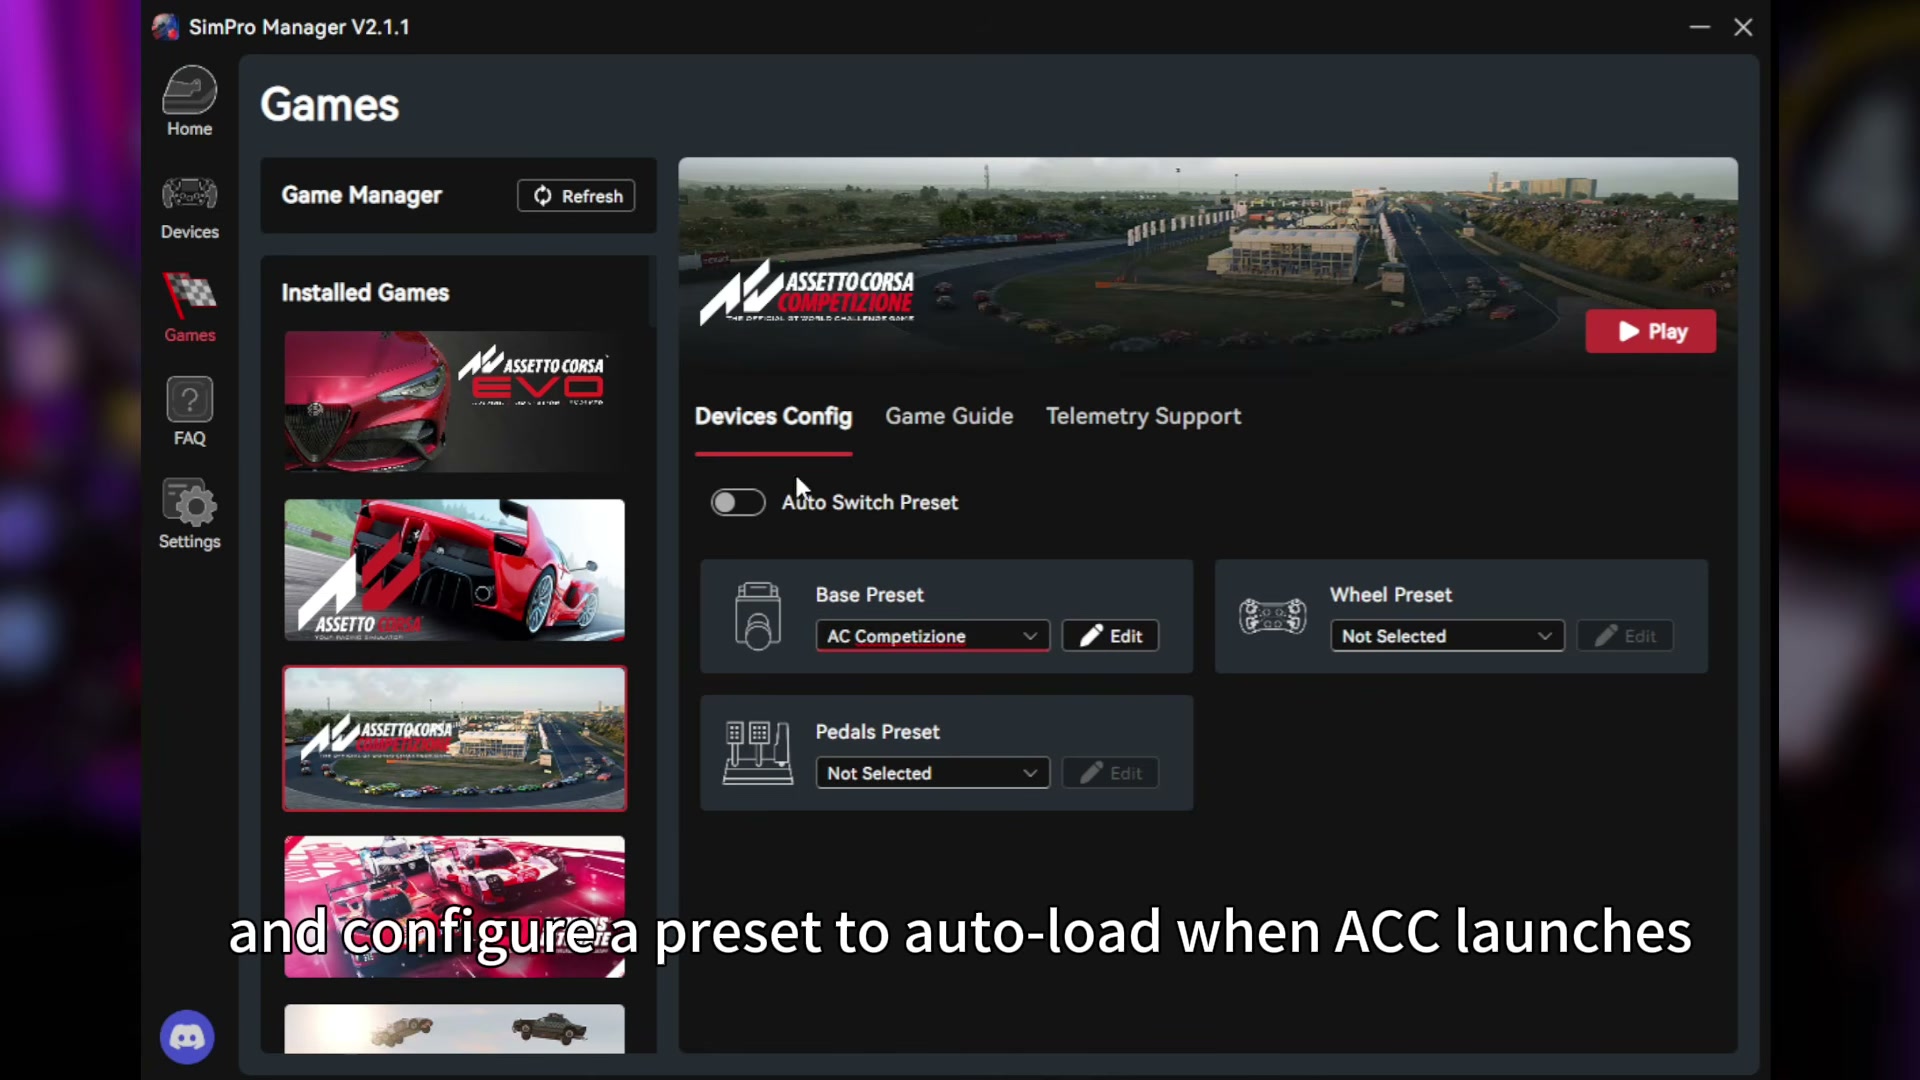This screenshot has height=1080, width=1920.
Task: Click the installed games list scrollbar
Action: 652,290
